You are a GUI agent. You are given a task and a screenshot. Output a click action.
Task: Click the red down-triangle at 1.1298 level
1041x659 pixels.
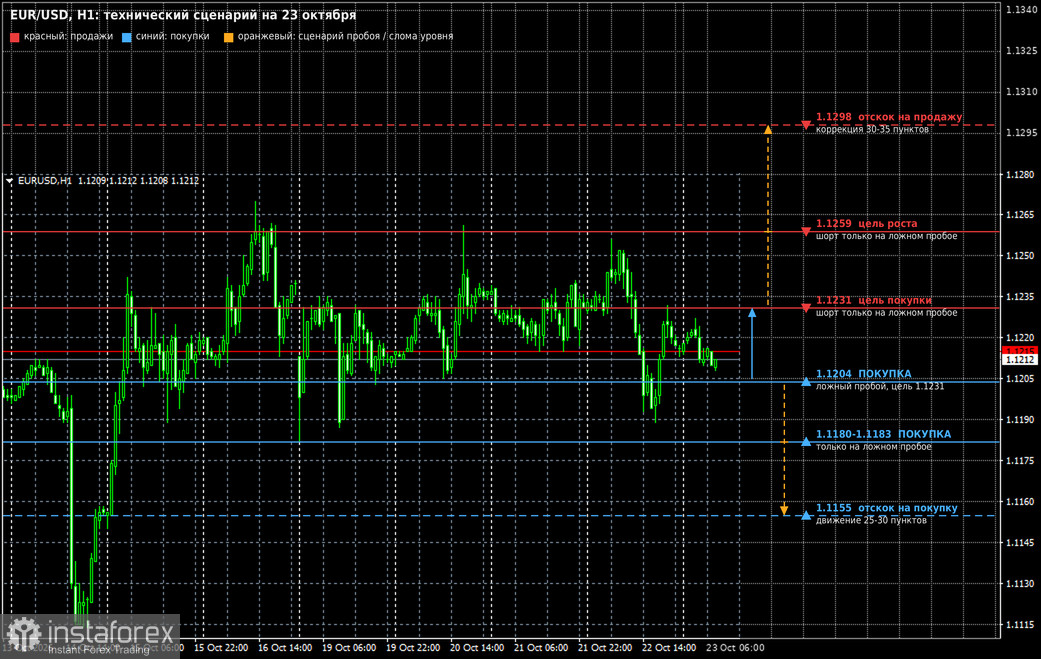(806, 125)
